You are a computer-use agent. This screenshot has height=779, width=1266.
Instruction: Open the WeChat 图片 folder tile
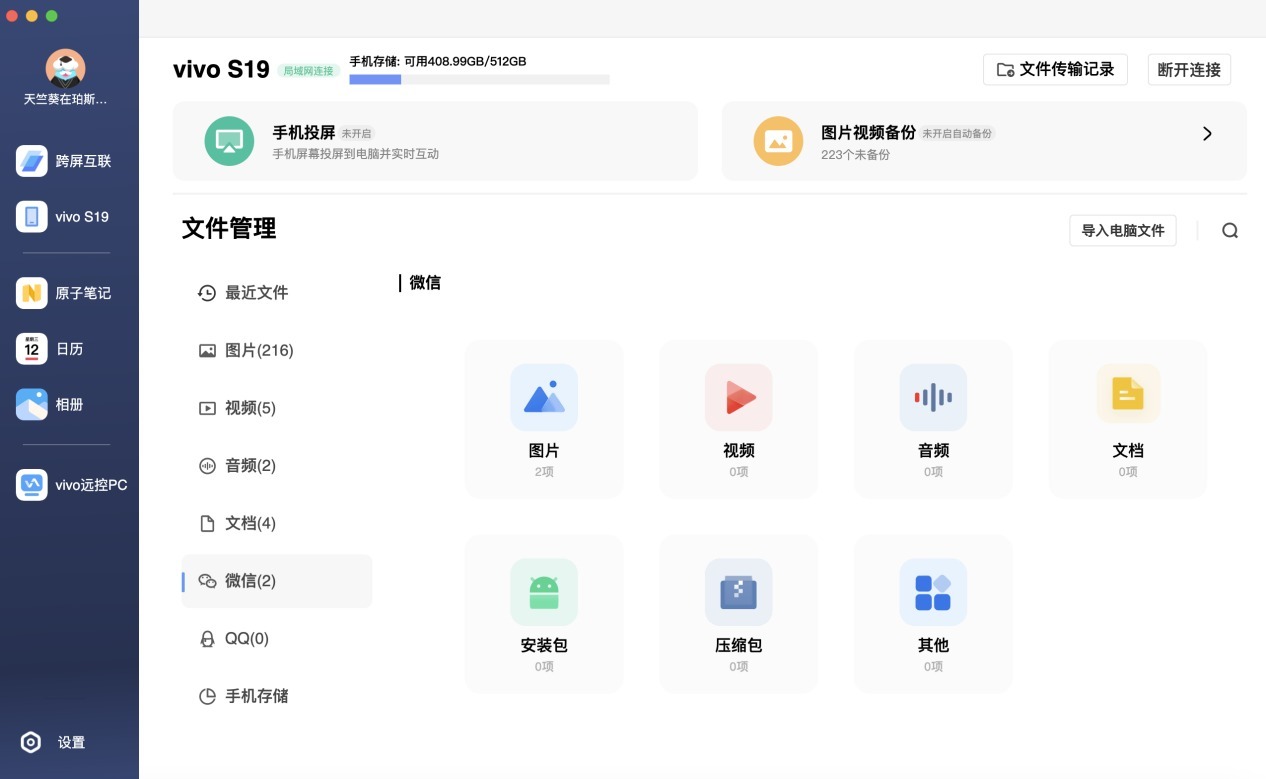(544, 419)
